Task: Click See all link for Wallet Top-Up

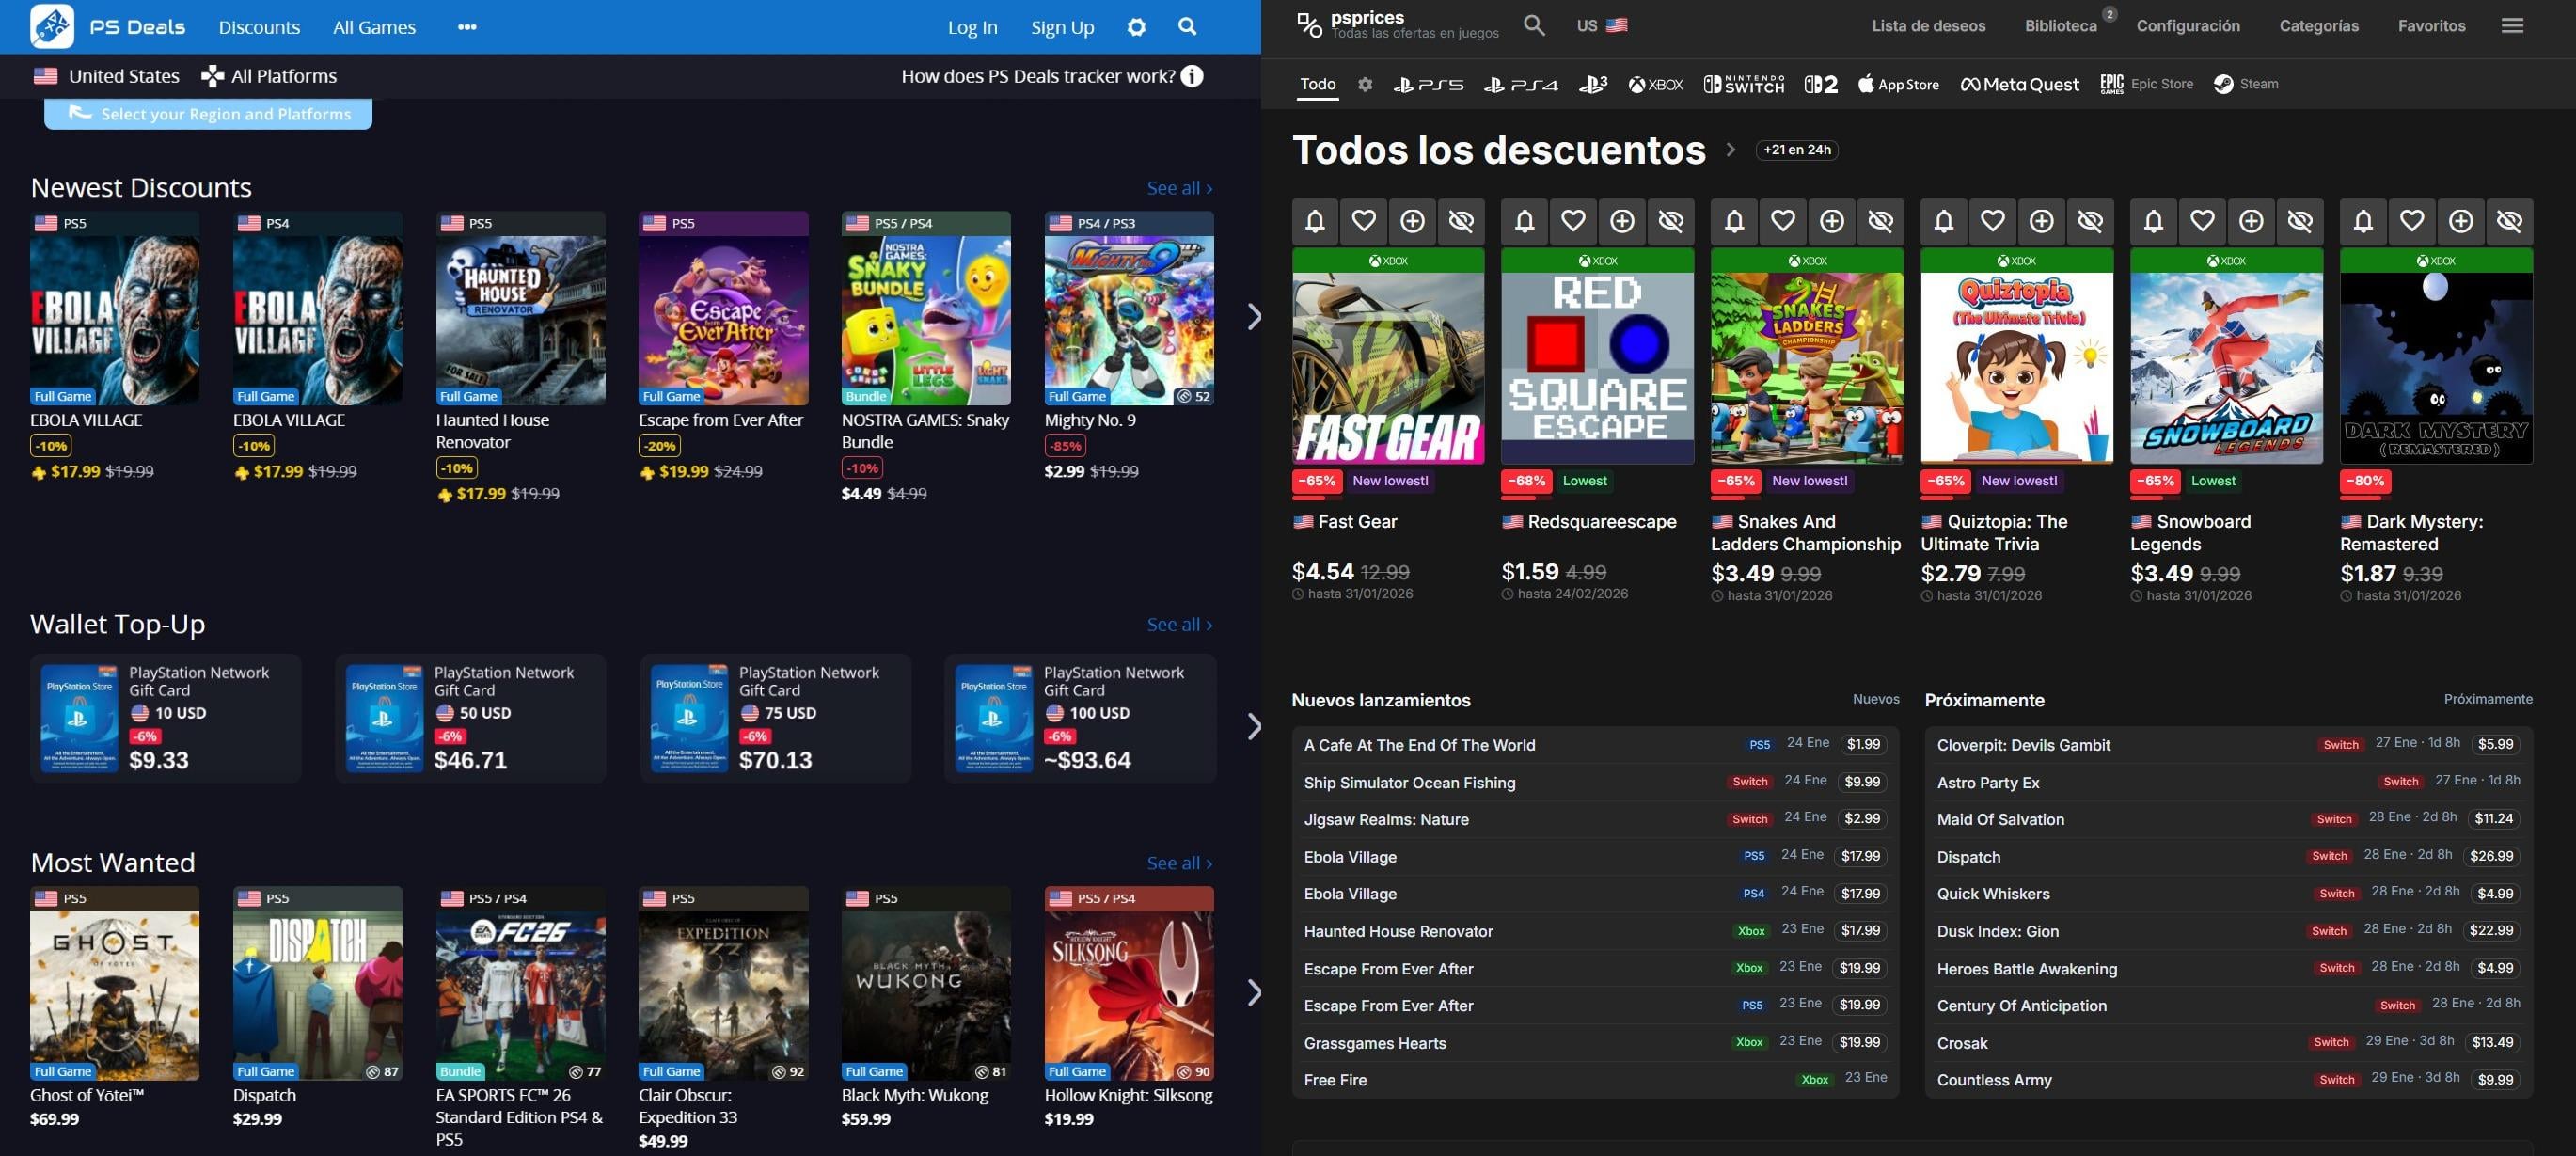Action: 1179,625
